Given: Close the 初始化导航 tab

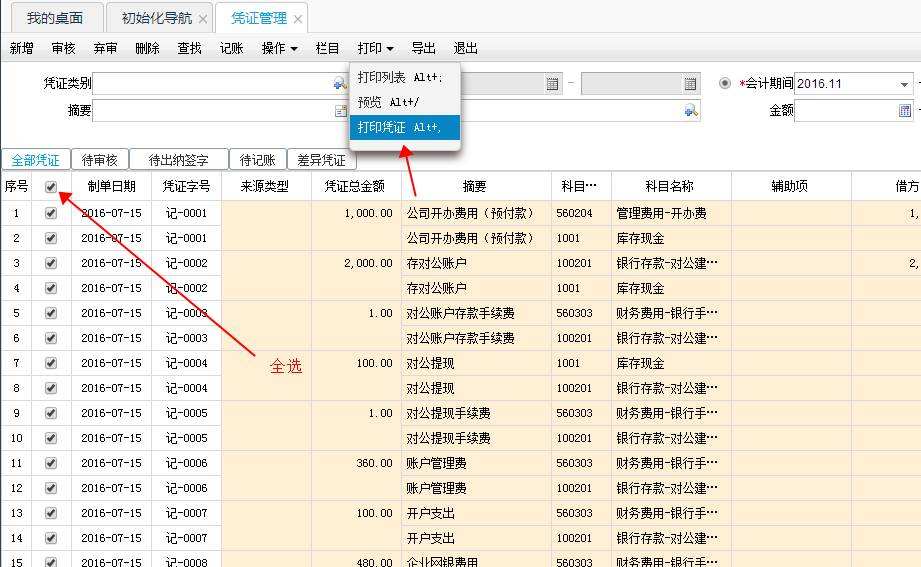Looking at the screenshot, I should [x=203, y=19].
